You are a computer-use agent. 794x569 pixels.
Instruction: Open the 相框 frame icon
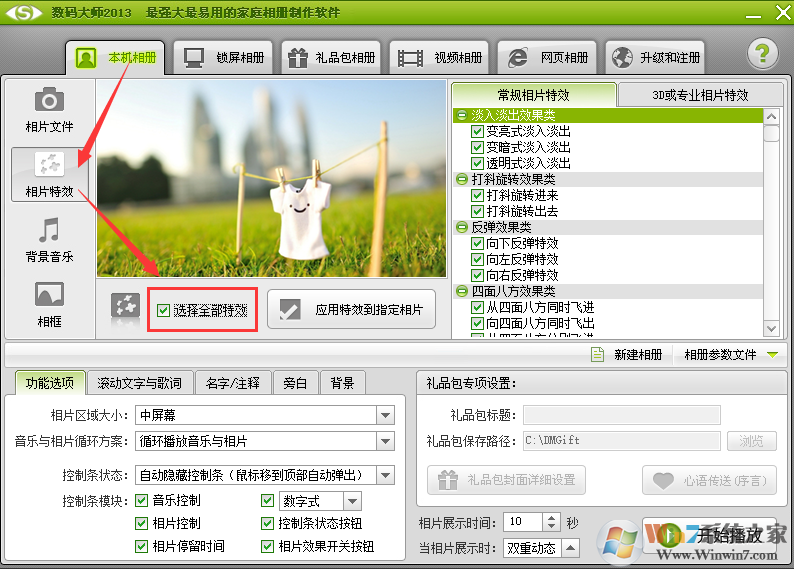[49, 294]
